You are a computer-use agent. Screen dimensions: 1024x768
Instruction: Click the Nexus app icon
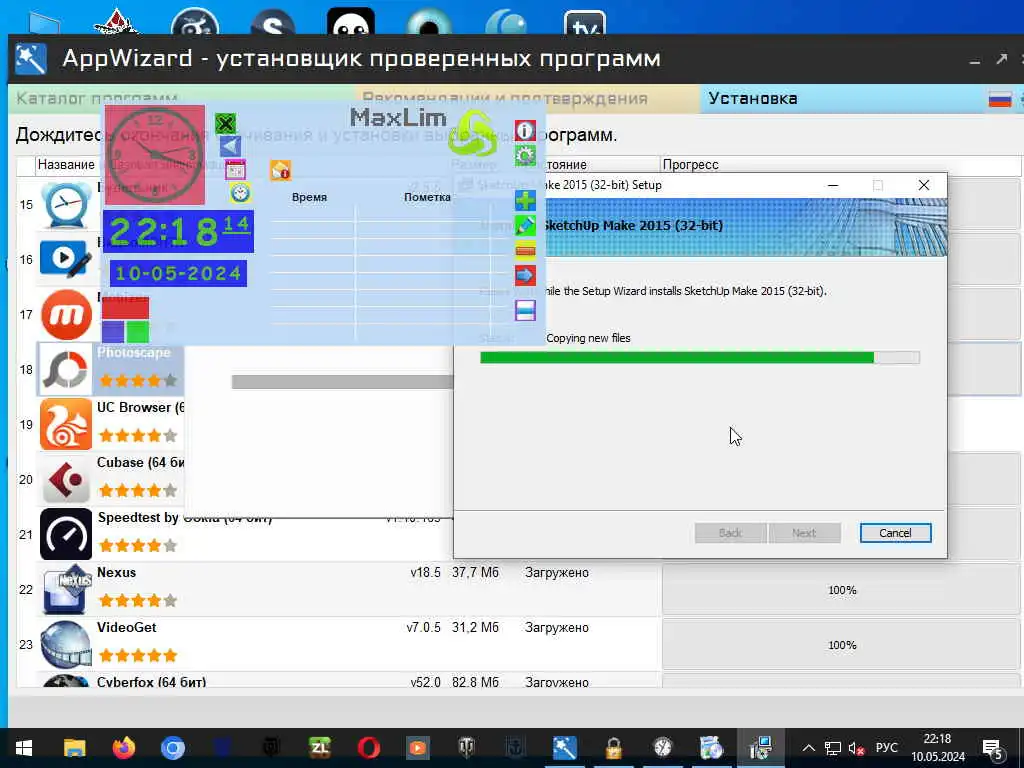click(65, 589)
